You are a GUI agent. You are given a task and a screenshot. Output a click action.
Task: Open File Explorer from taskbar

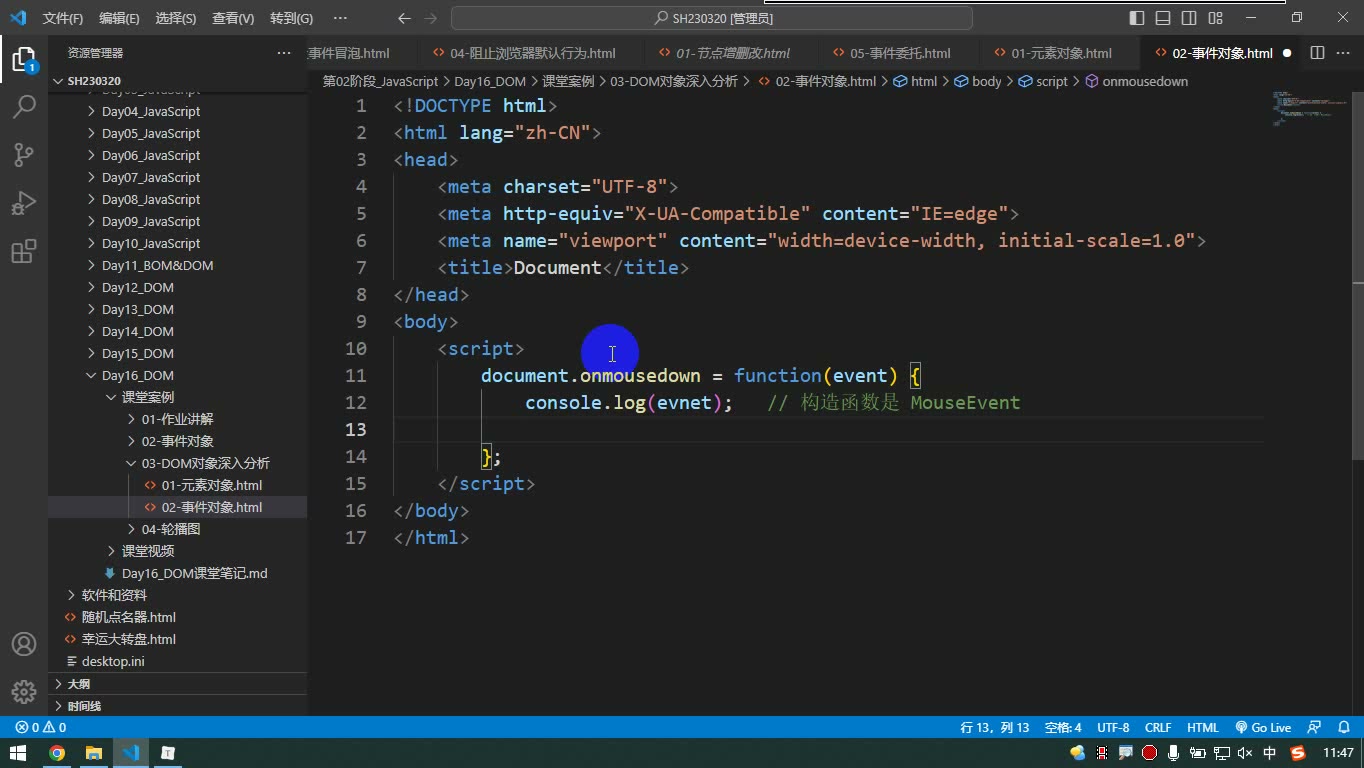click(94, 753)
